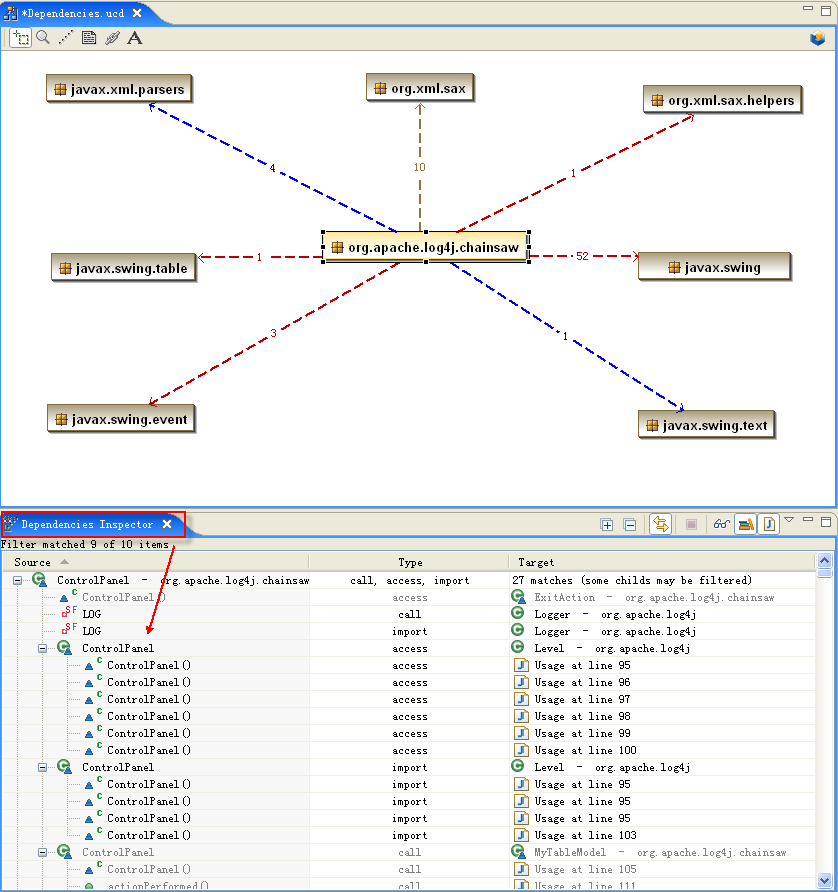This screenshot has width=838, height=892.
Task: Select the javax.swing package node
Action: coord(715,267)
